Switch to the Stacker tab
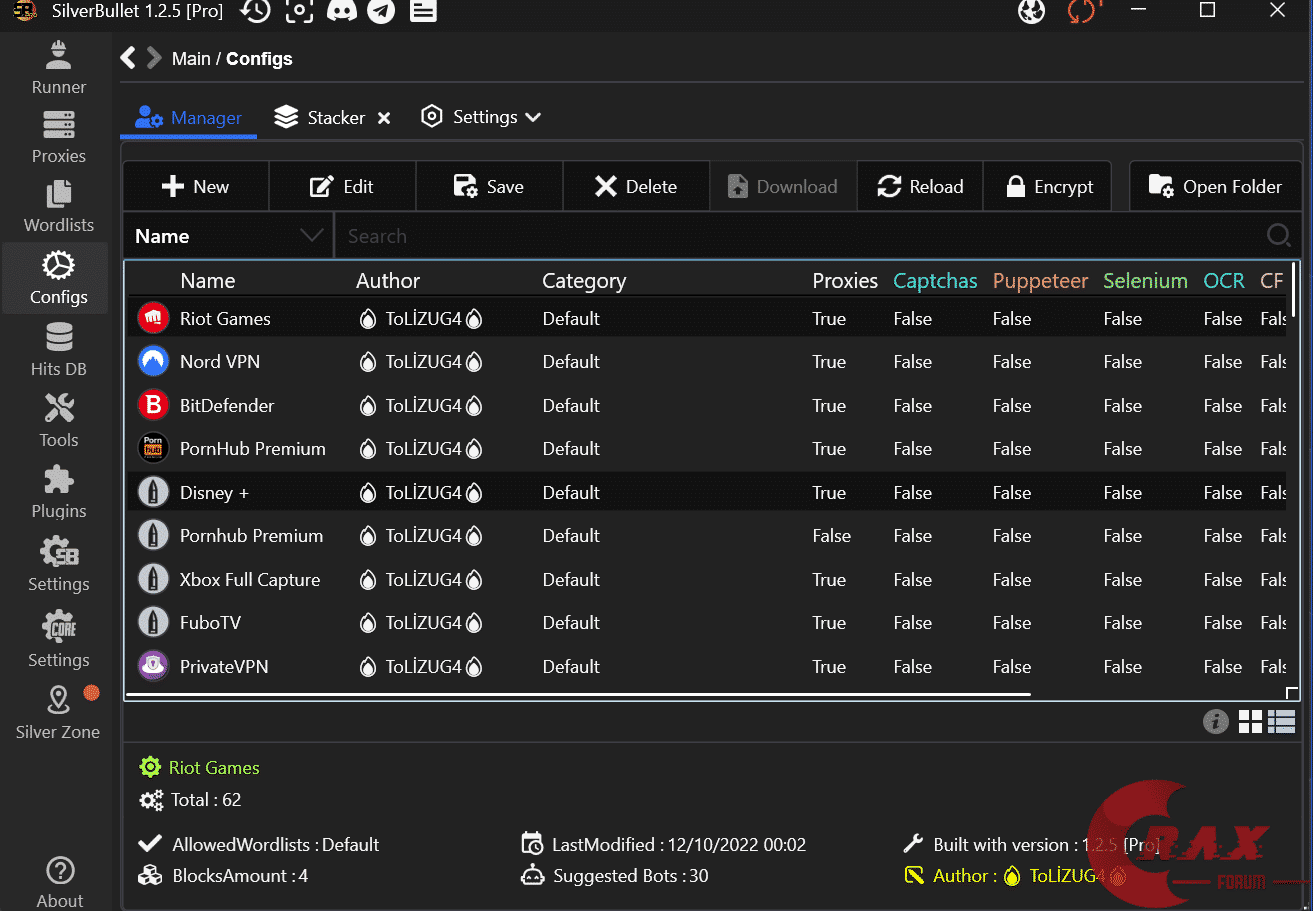Viewport: 1313px width, 911px height. pyautogui.click(x=335, y=118)
